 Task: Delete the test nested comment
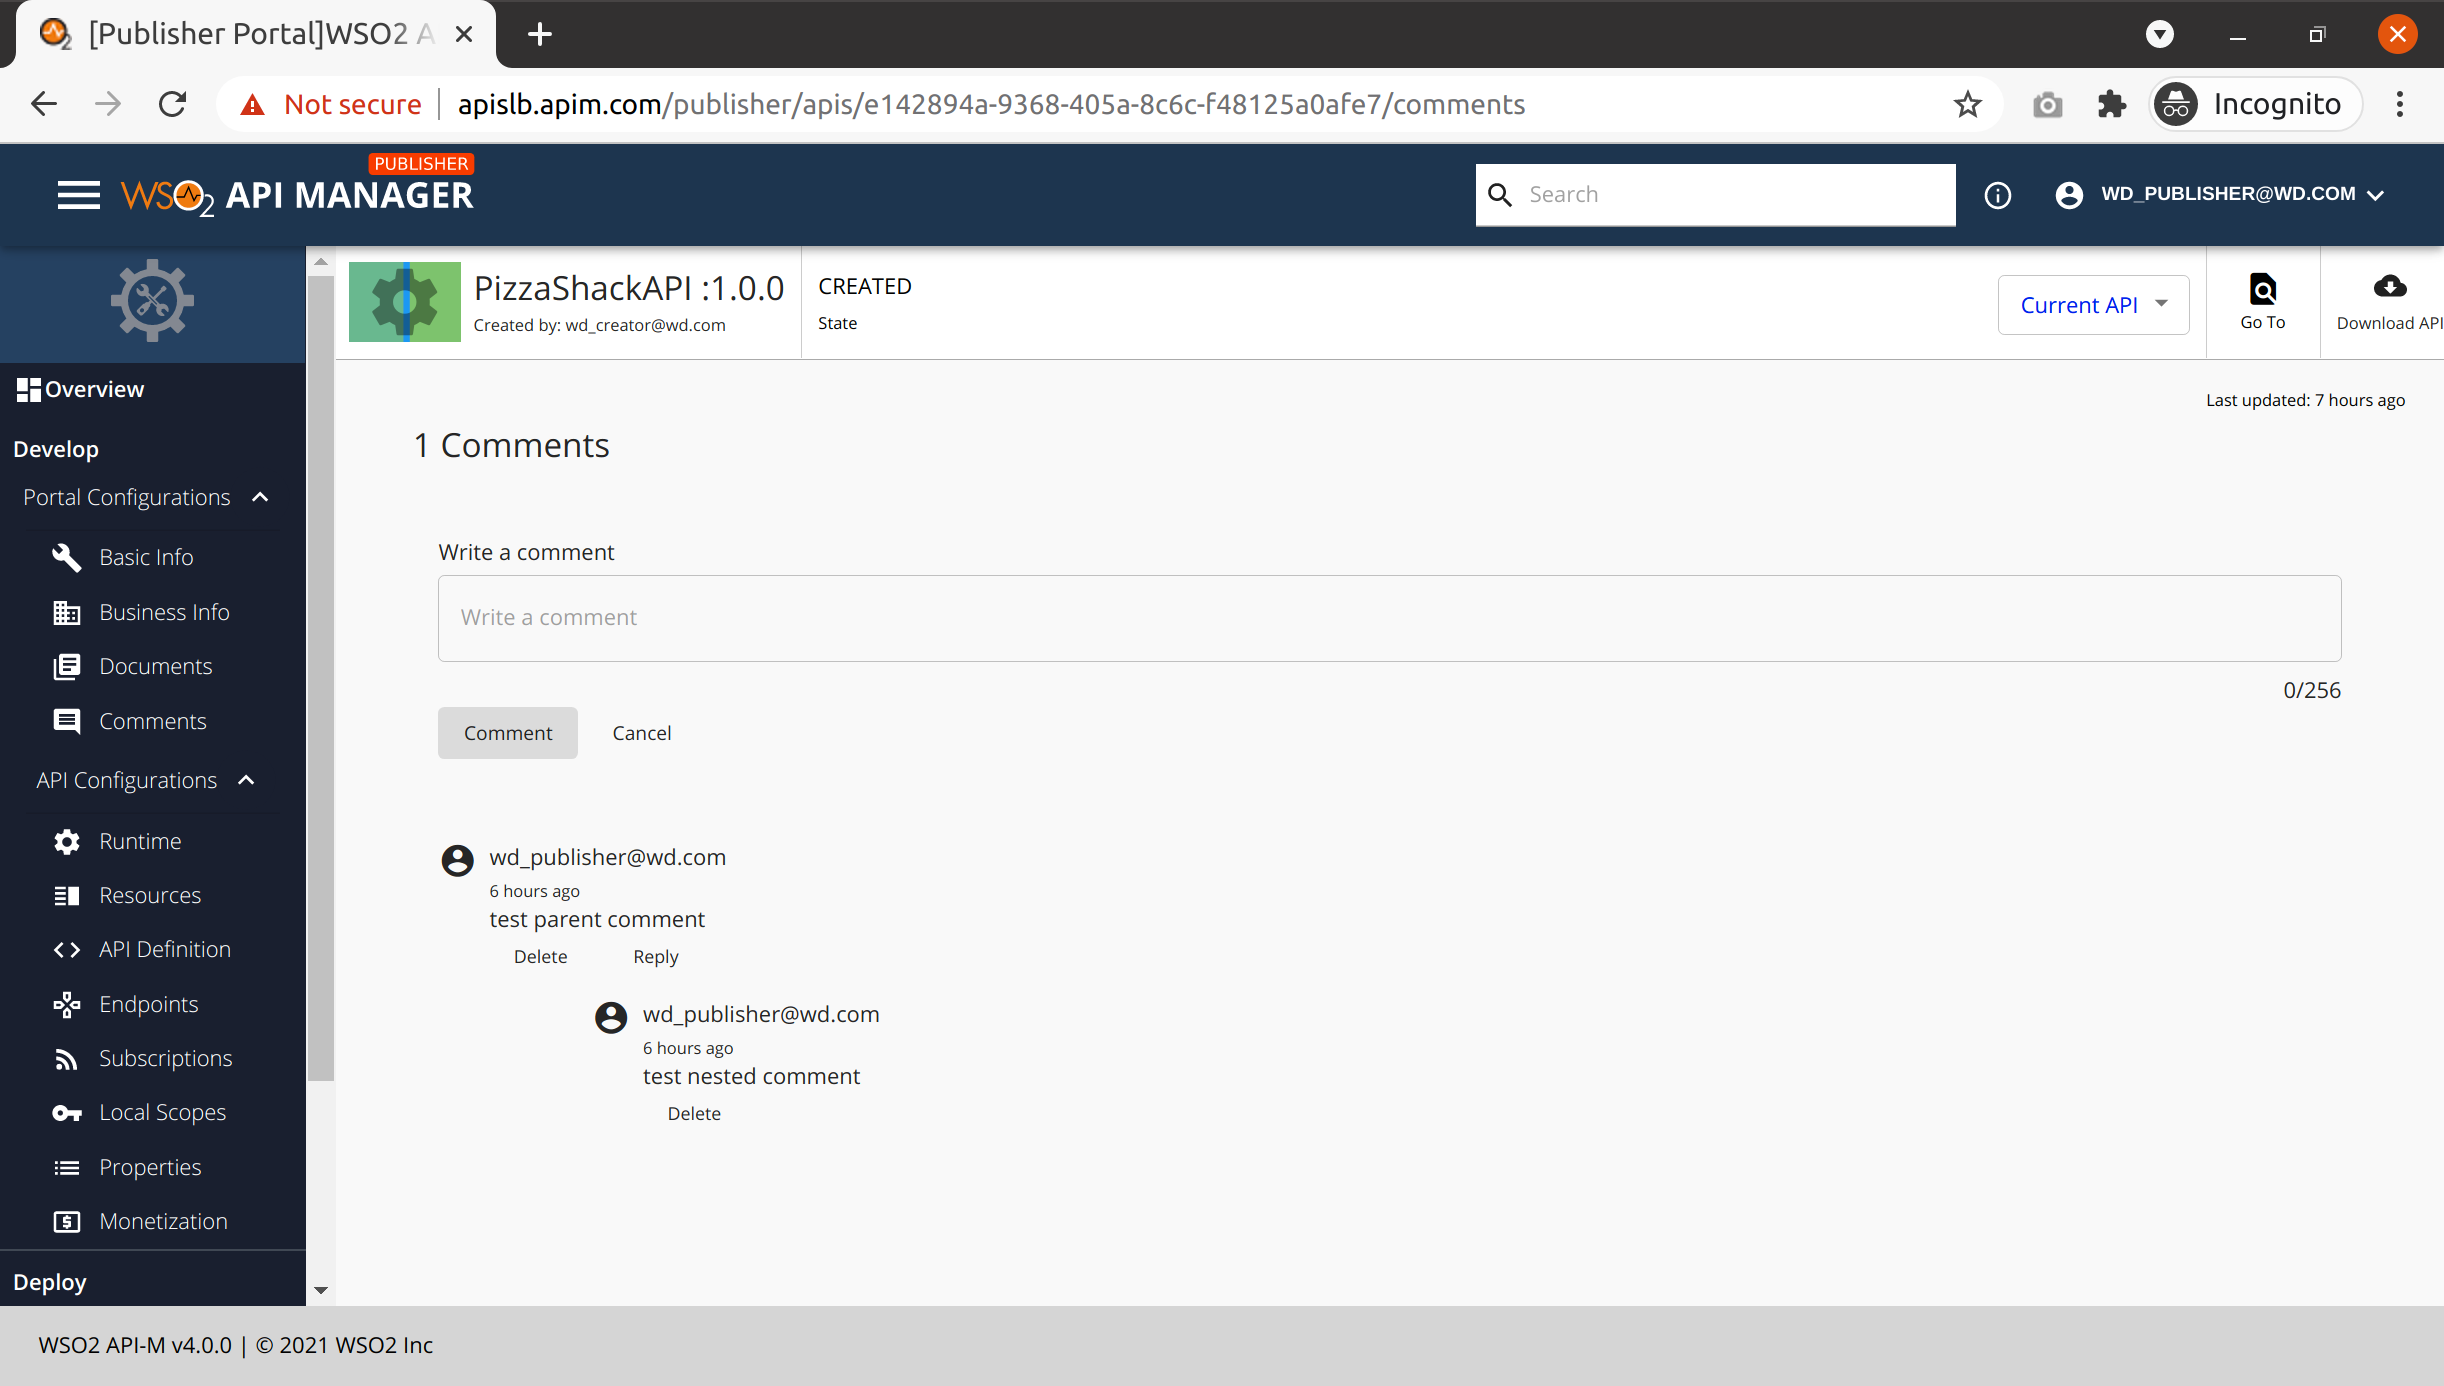click(693, 1113)
